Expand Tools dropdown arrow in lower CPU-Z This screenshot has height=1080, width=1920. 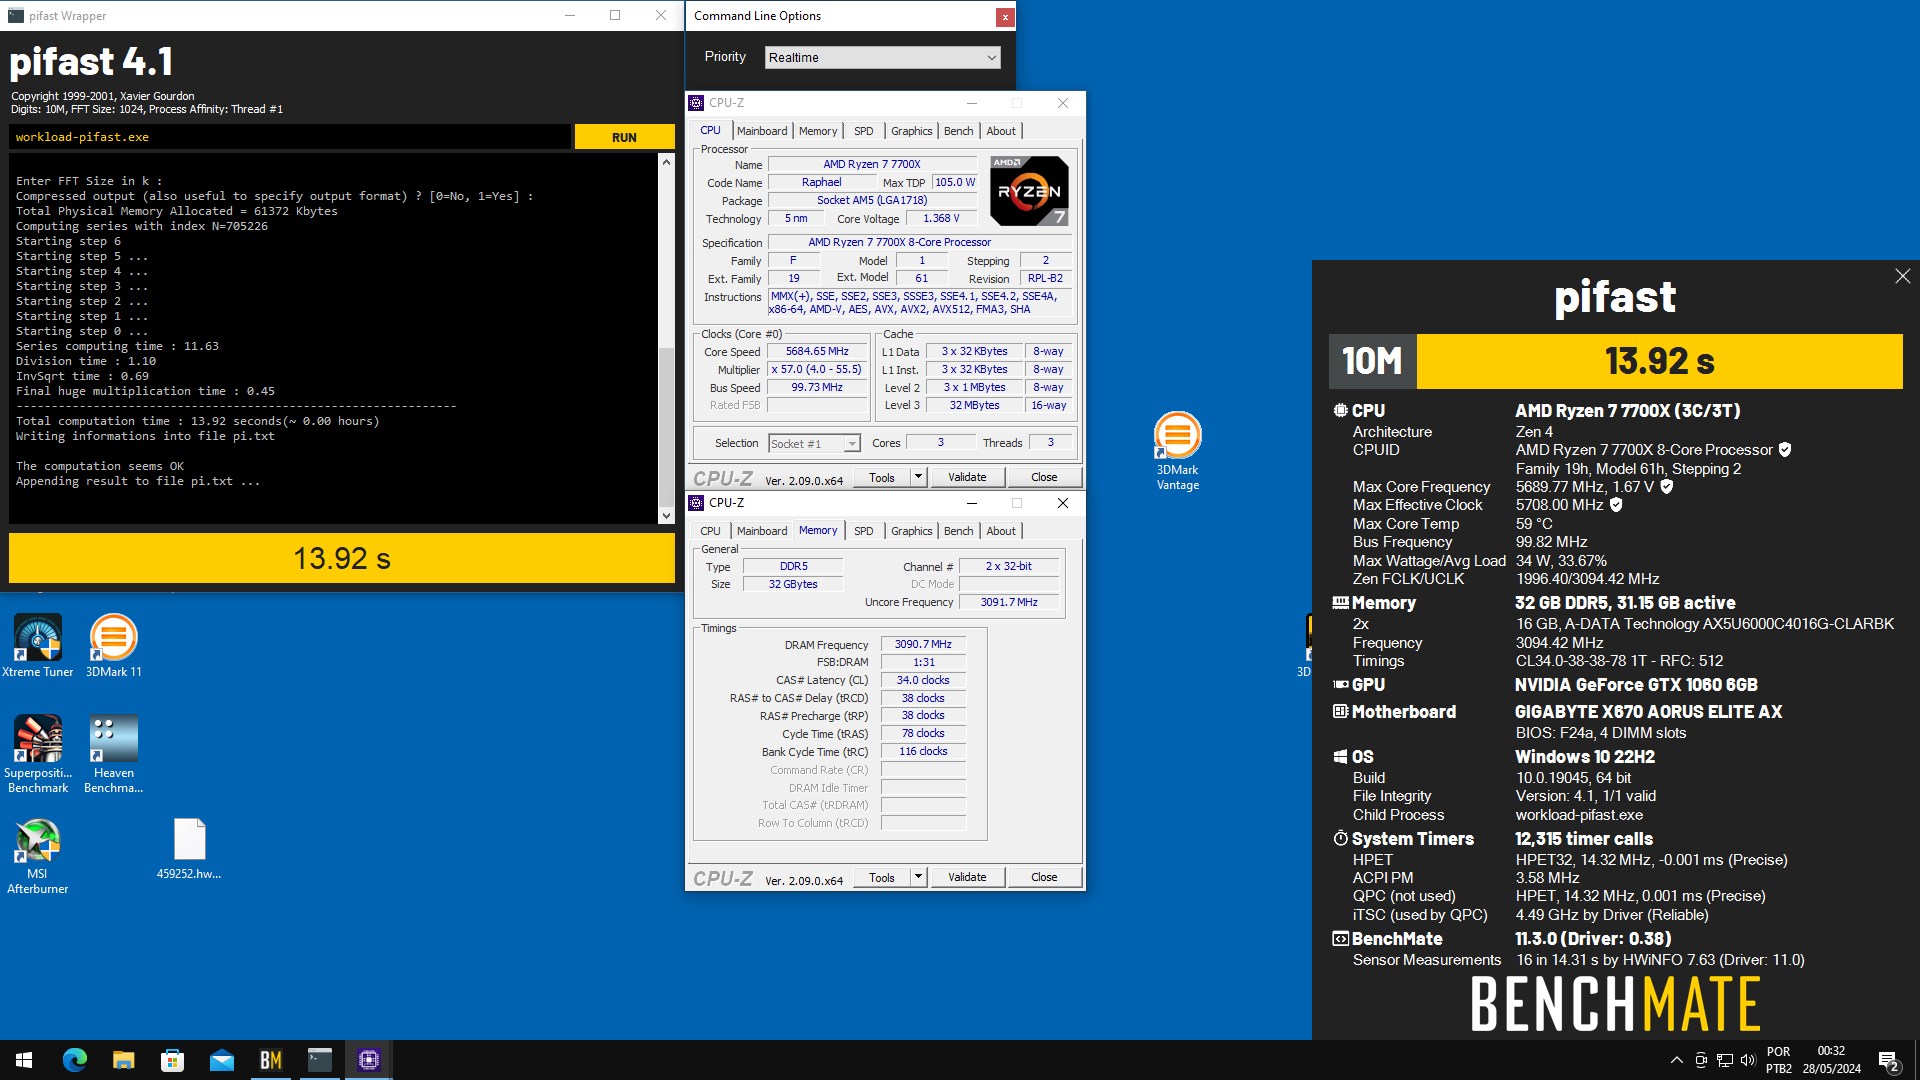coord(918,877)
